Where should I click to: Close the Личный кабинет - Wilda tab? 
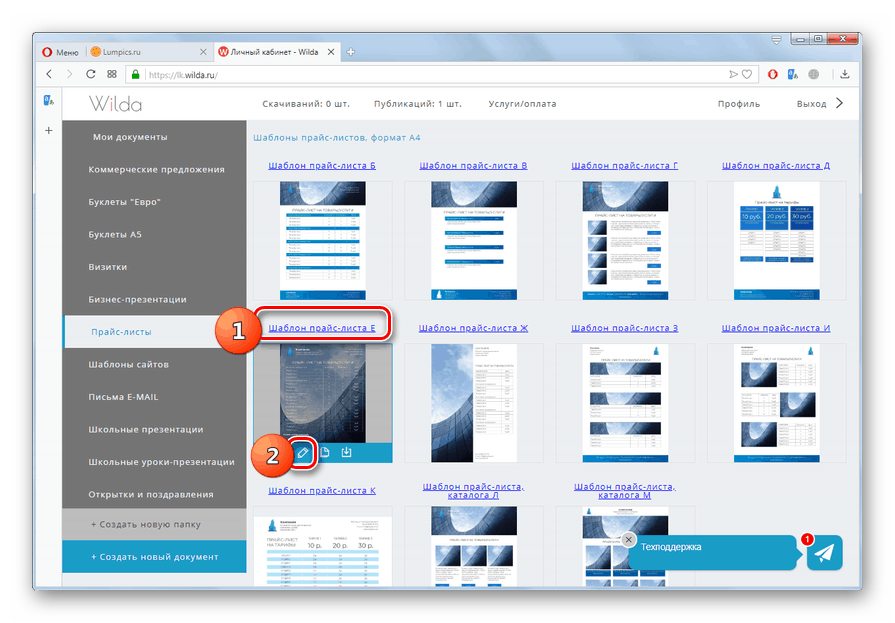[x=330, y=52]
